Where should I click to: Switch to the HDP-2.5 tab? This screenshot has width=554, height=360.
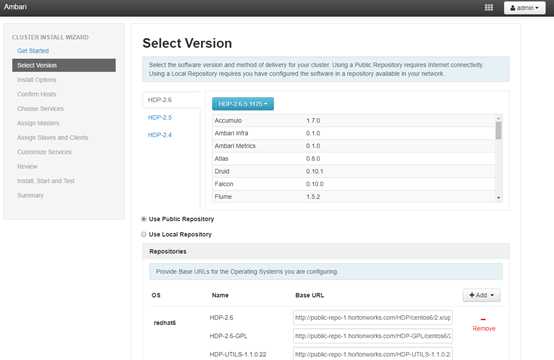click(x=160, y=117)
